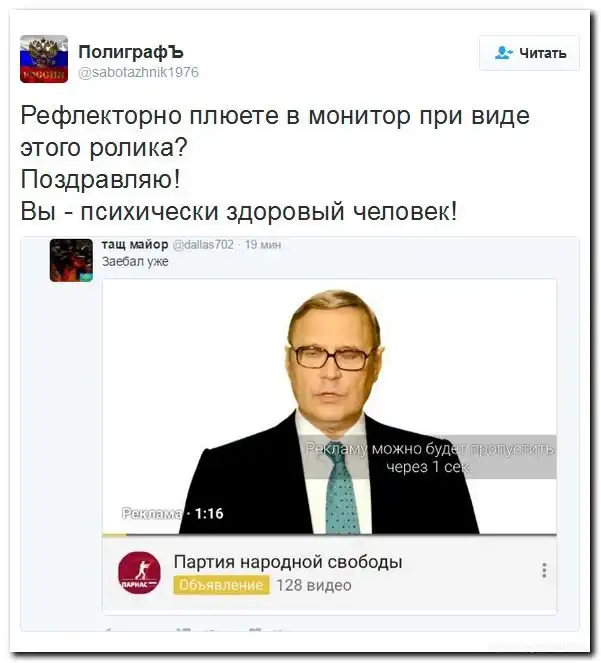Click the ПАРНАС red channel logo
Screen dimensions: 601x663
139,573
